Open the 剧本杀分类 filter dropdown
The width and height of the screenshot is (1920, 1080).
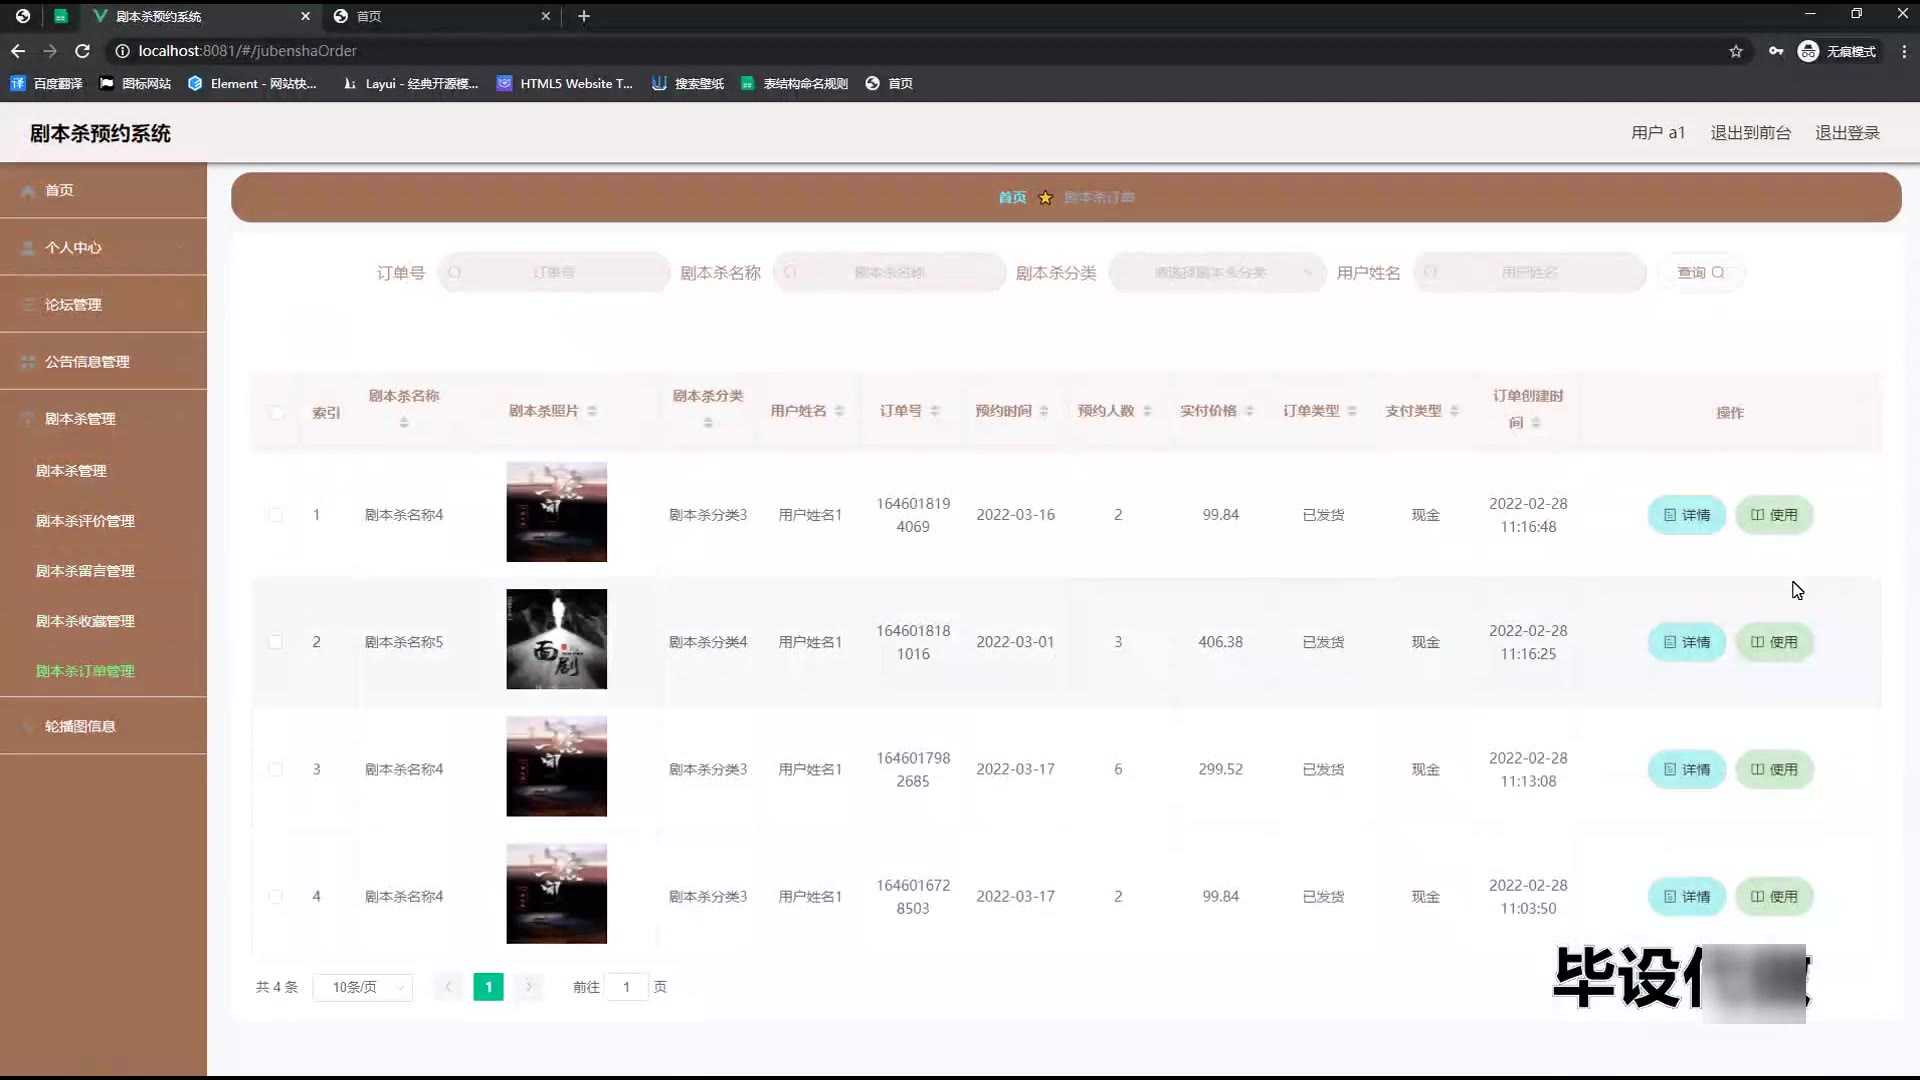[1217, 272]
